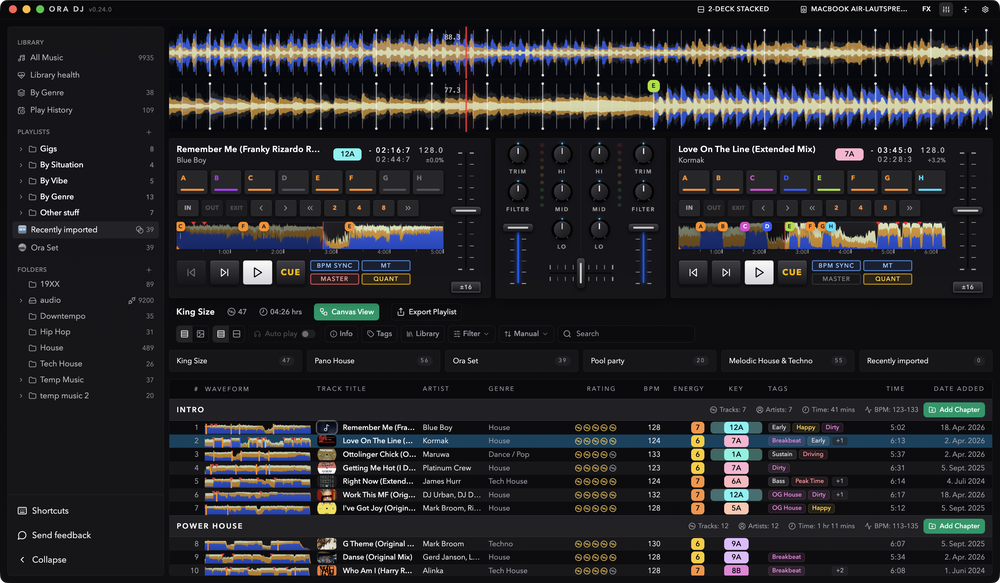Open the Filter dropdown
The height and width of the screenshot is (583, 1000).
pos(471,334)
